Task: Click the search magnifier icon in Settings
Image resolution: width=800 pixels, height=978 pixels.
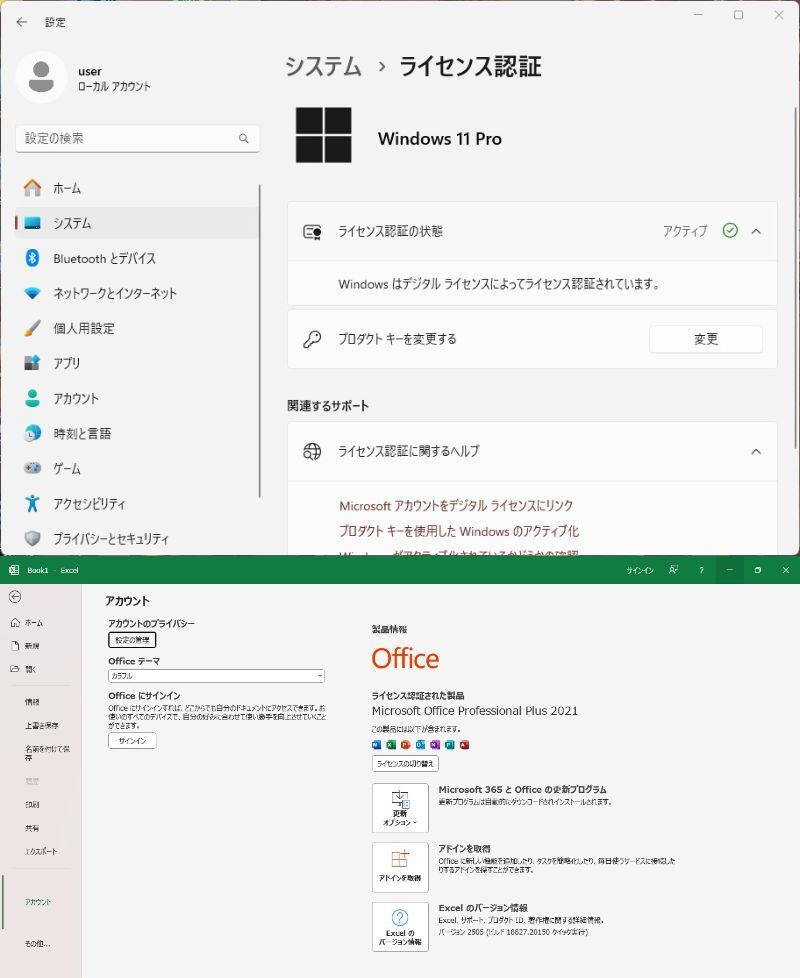Action: pos(244,138)
